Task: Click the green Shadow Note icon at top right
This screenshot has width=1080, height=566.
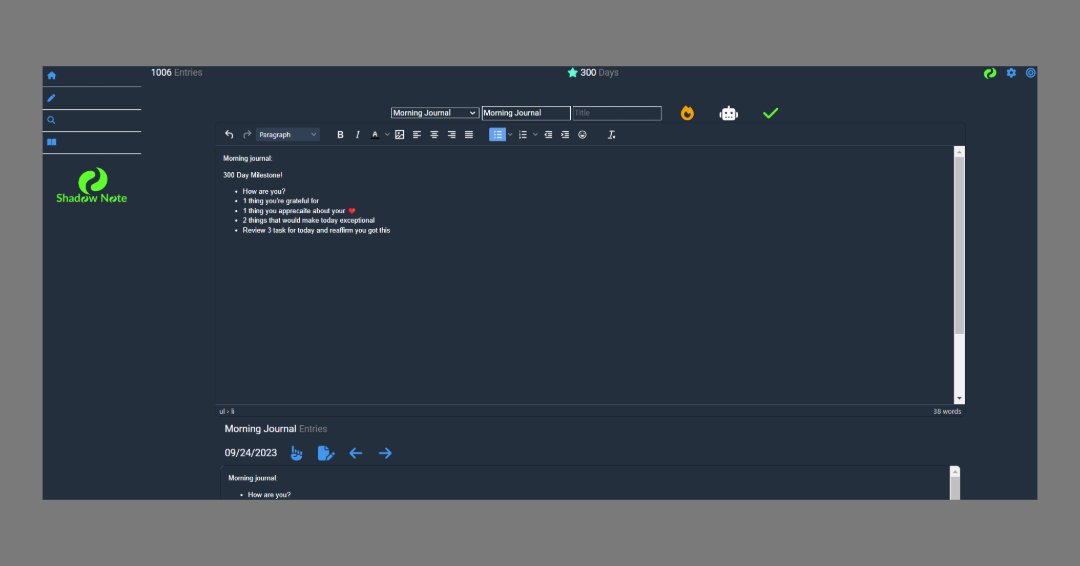Action: 990,73
